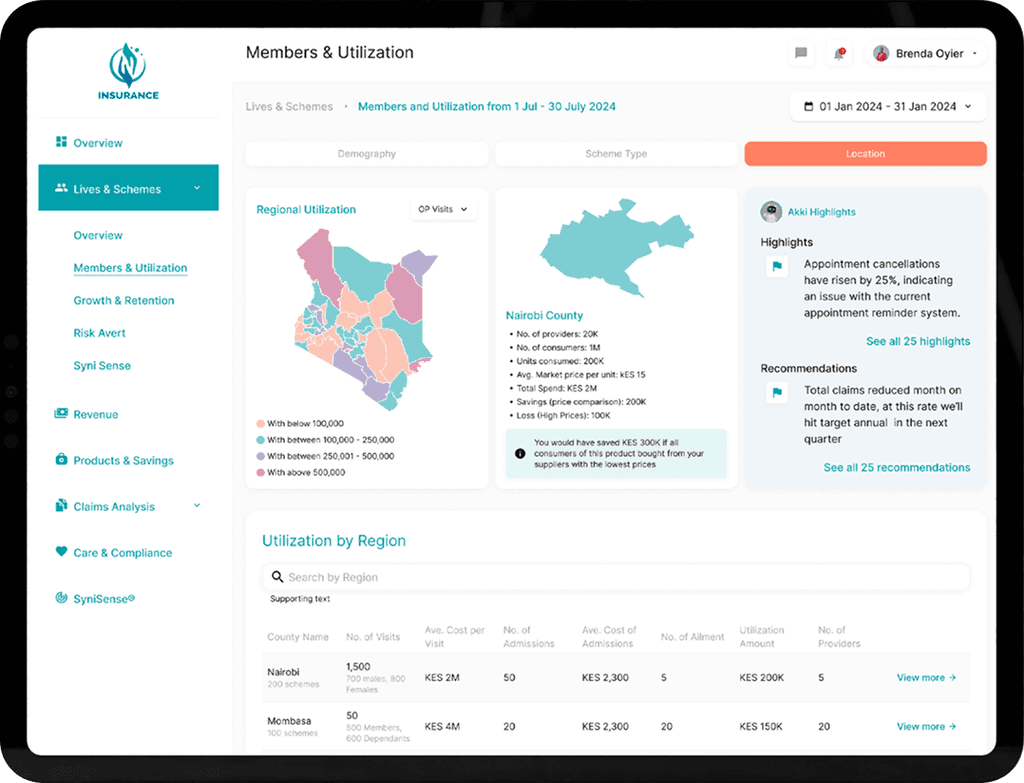Click the SyniSense spiral icon

(x=61, y=598)
